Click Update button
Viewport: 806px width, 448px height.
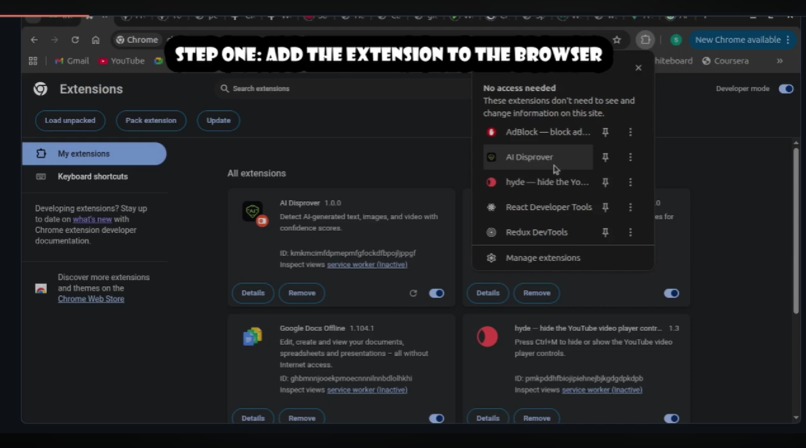click(218, 121)
